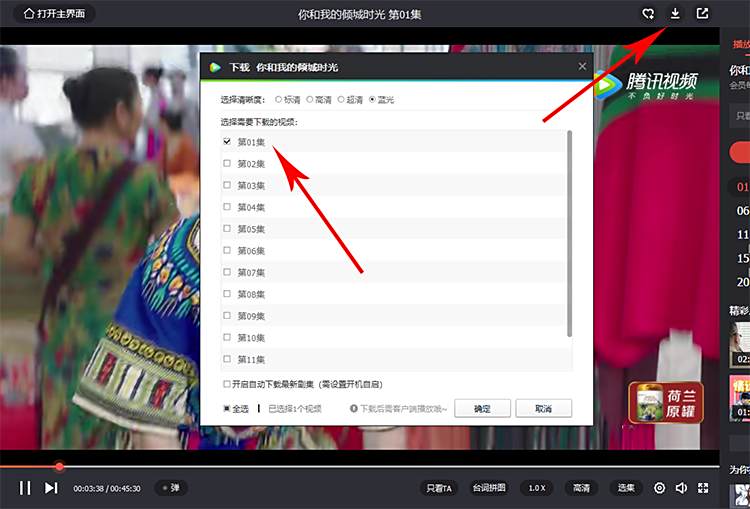Screen dimensions: 750x509
Task: Enable auto-download latest episodes checkbox
Action: coord(227,384)
